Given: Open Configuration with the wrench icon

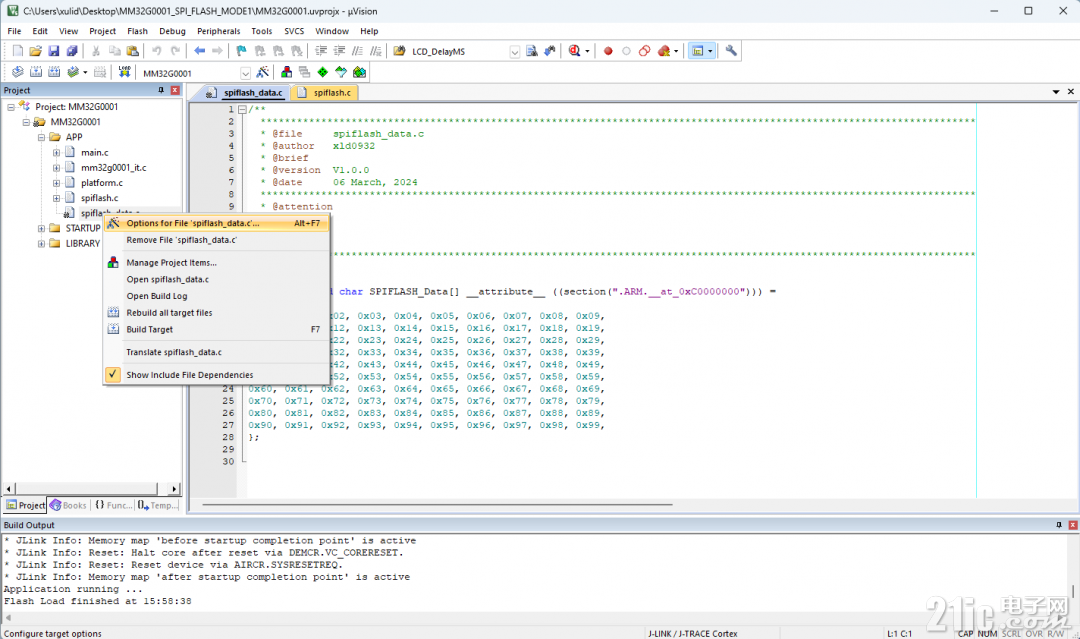Looking at the screenshot, I should (x=731, y=51).
